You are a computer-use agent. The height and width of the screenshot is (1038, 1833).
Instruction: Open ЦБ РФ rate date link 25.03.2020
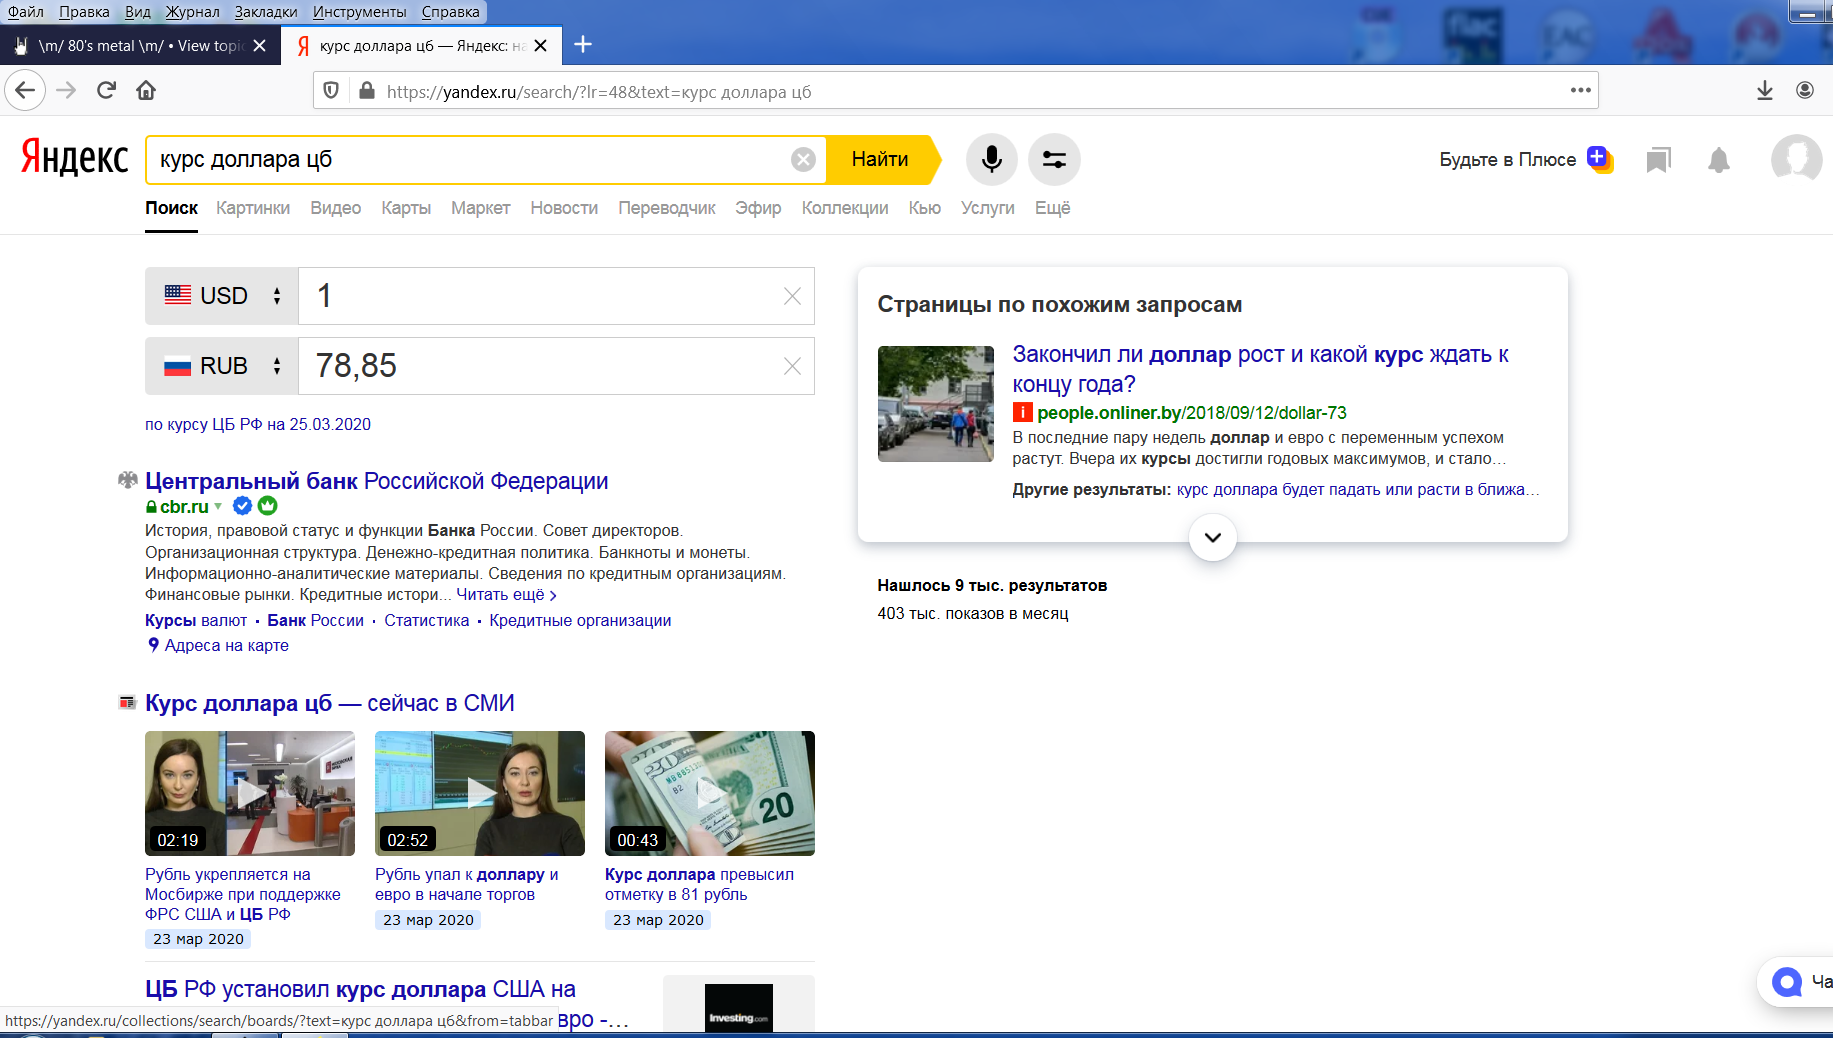pos(258,424)
